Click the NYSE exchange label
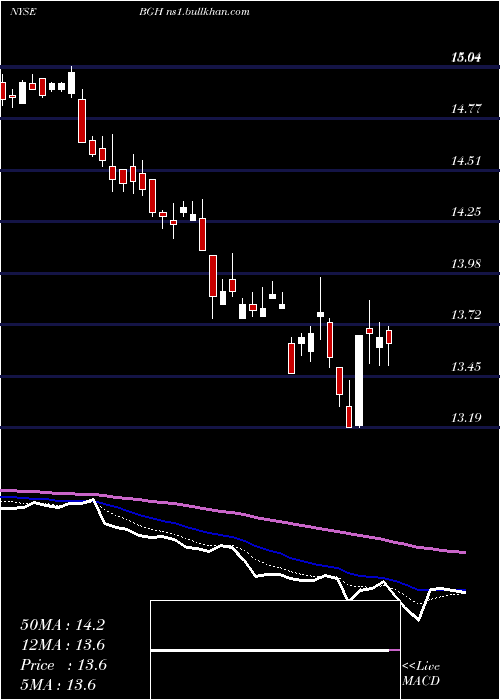The width and height of the screenshot is (500, 700). click(23, 12)
